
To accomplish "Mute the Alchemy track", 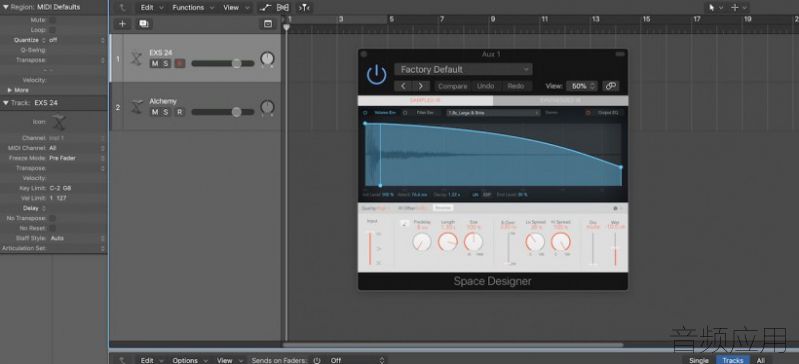I will pos(155,112).
